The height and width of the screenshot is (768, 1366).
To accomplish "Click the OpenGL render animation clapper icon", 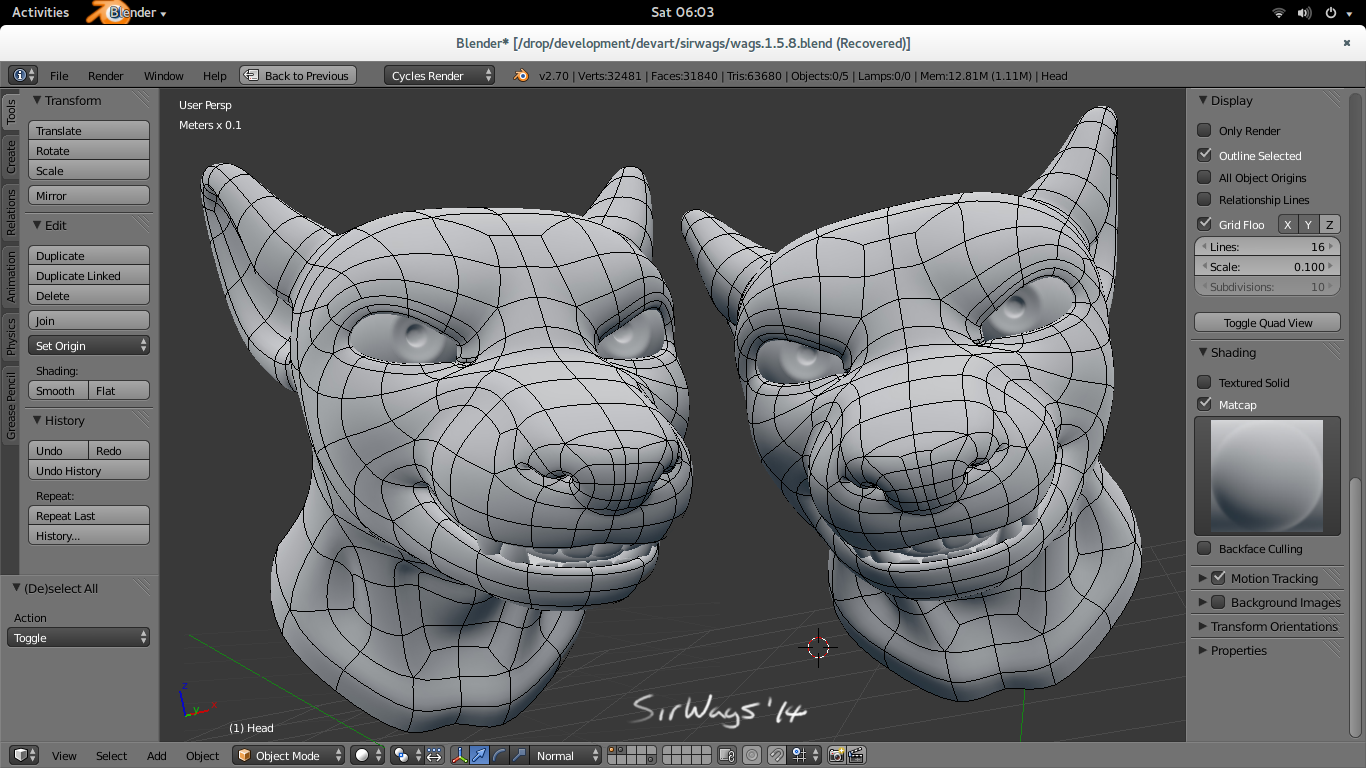I will click(x=856, y=756).
